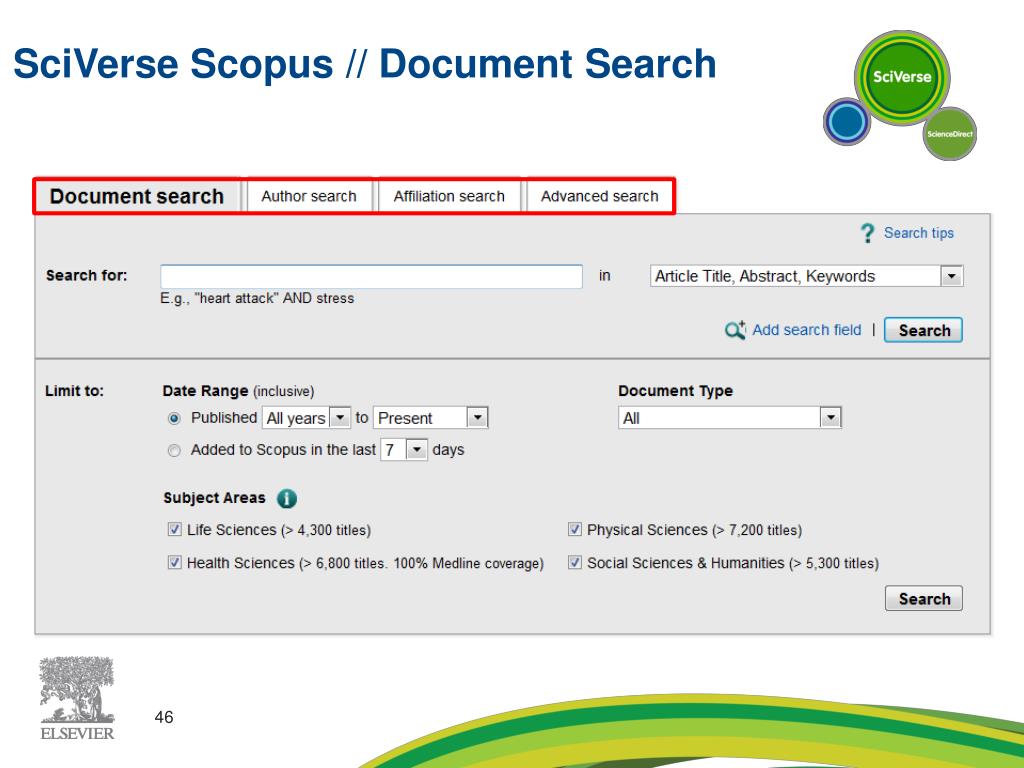Click the ScienceDirect circle logo
Image resolution: width=1024 pixels, height=768 pixels.
950,134
